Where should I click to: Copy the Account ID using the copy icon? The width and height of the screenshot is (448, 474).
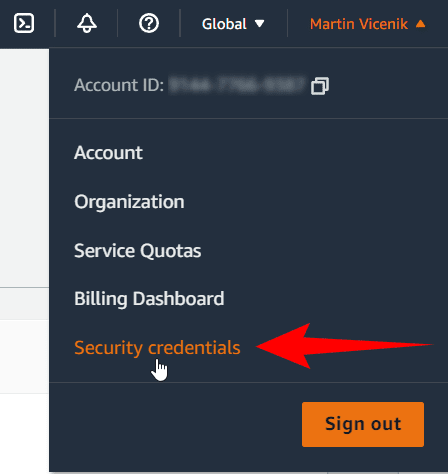click(320, 86)
